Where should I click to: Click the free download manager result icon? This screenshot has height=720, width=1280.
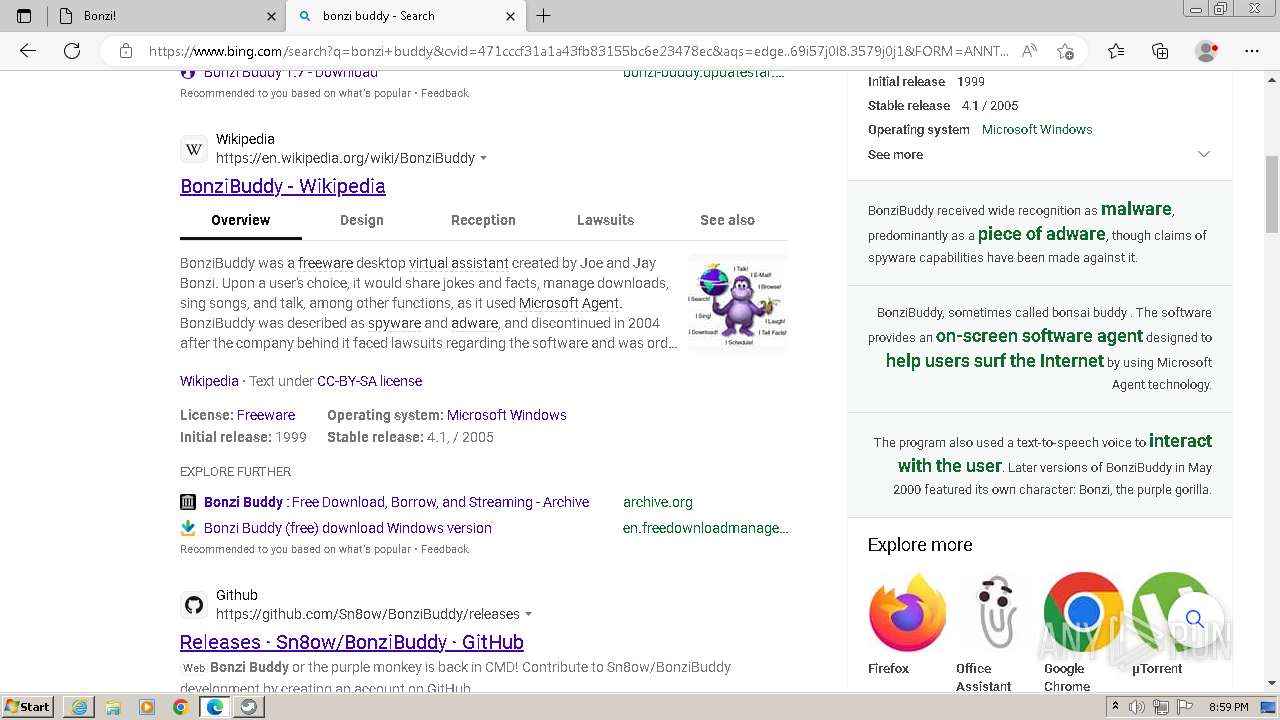(x=188, y=528)
